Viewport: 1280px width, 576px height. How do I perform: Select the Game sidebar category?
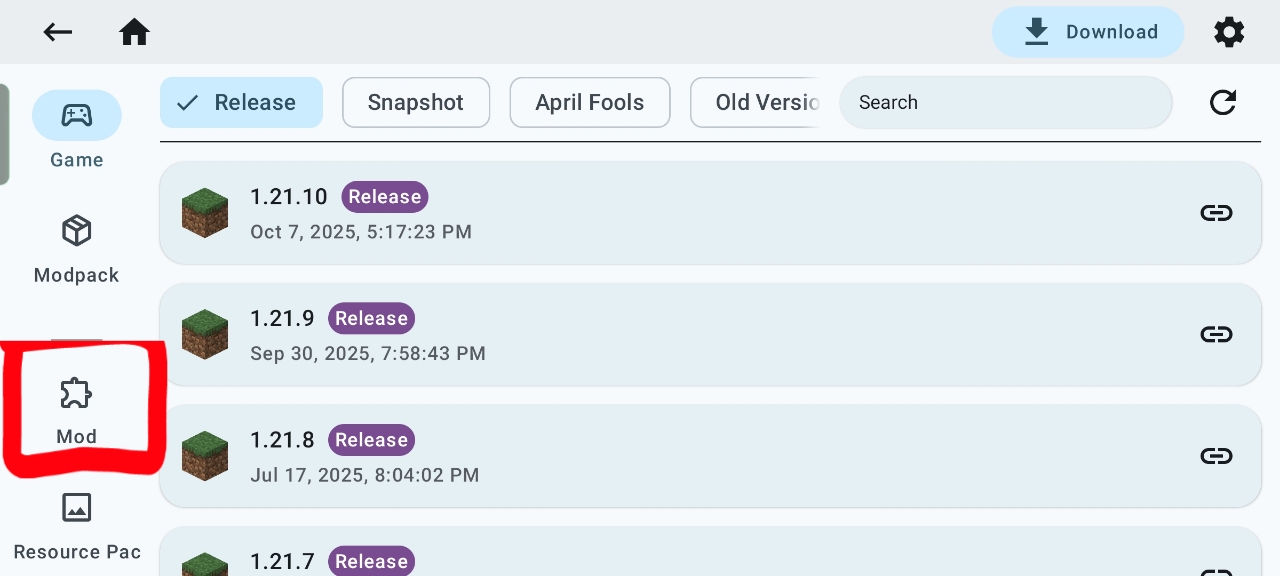77,131
